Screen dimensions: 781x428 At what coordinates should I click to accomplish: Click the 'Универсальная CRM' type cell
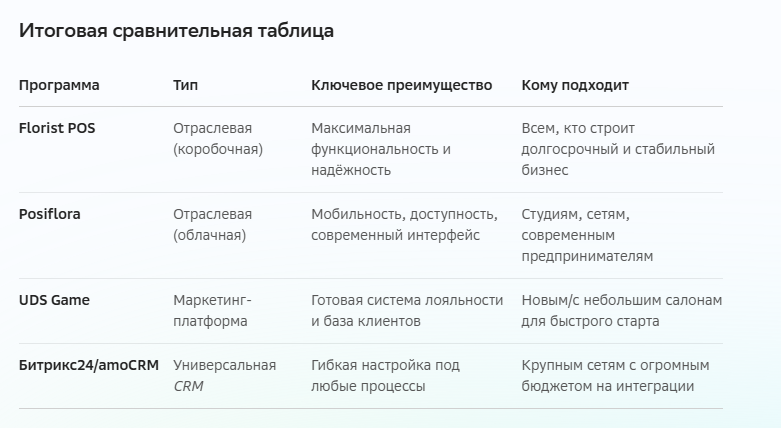[x=225, y=376]
